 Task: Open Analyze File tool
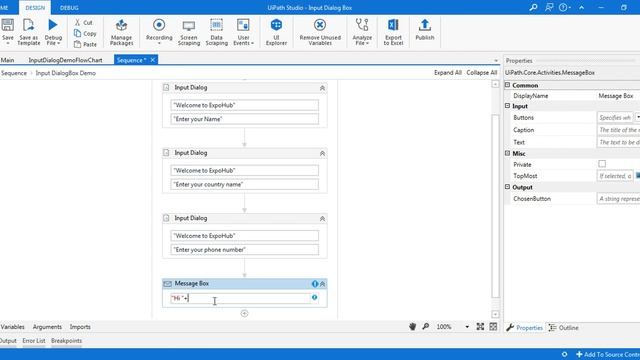click(362, 32)
